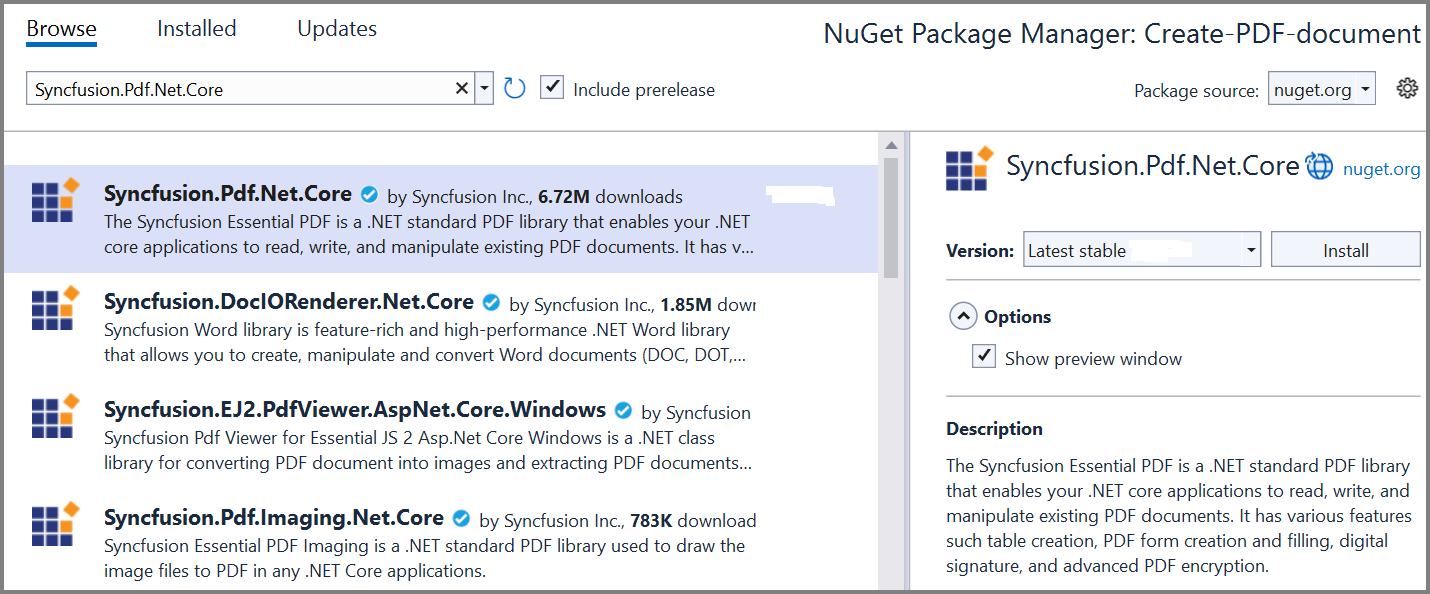Open NuGet settings via the gear icon
Screen dimensions: 1430x594
tap(1407, 88)
